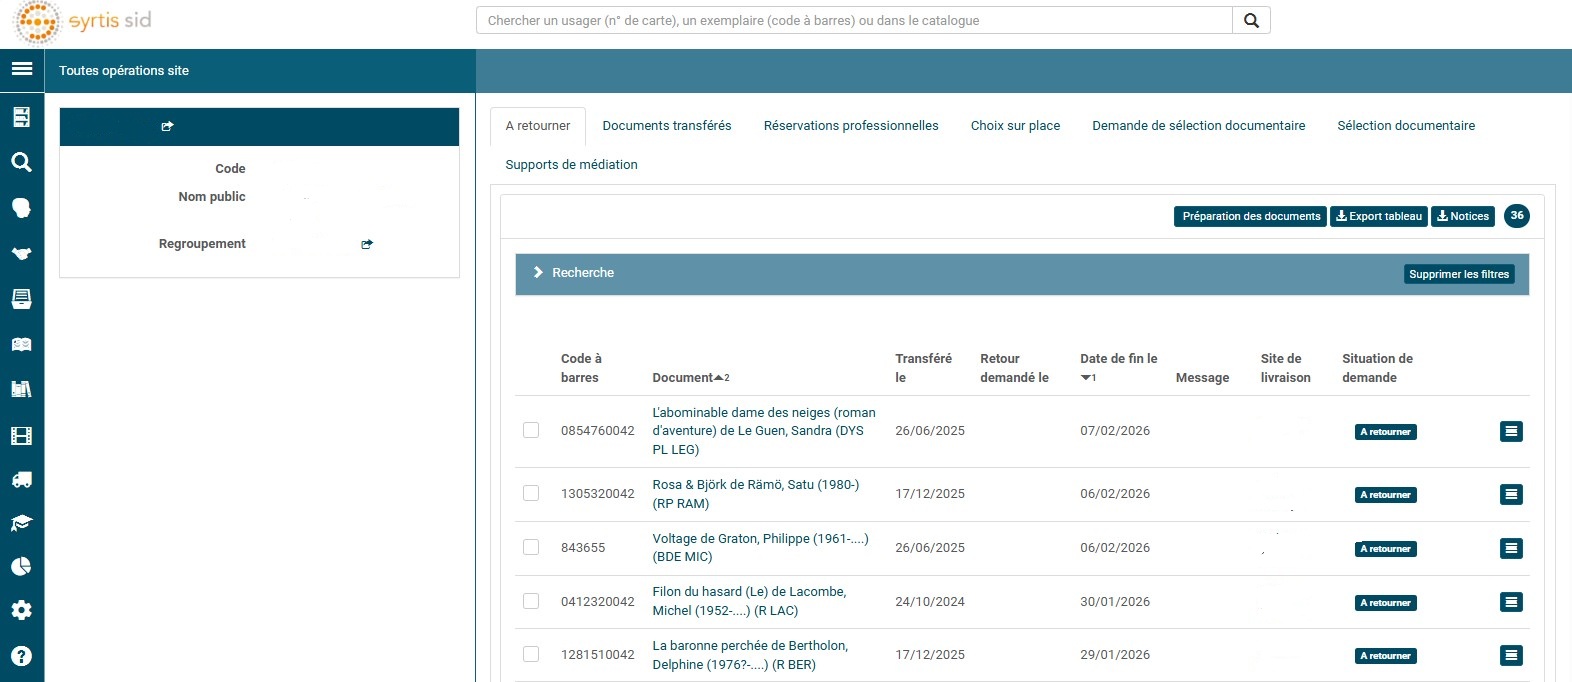Tick checkbox for barcode 0412320042
Screen dimensions: 1572x682
point(531,601)
